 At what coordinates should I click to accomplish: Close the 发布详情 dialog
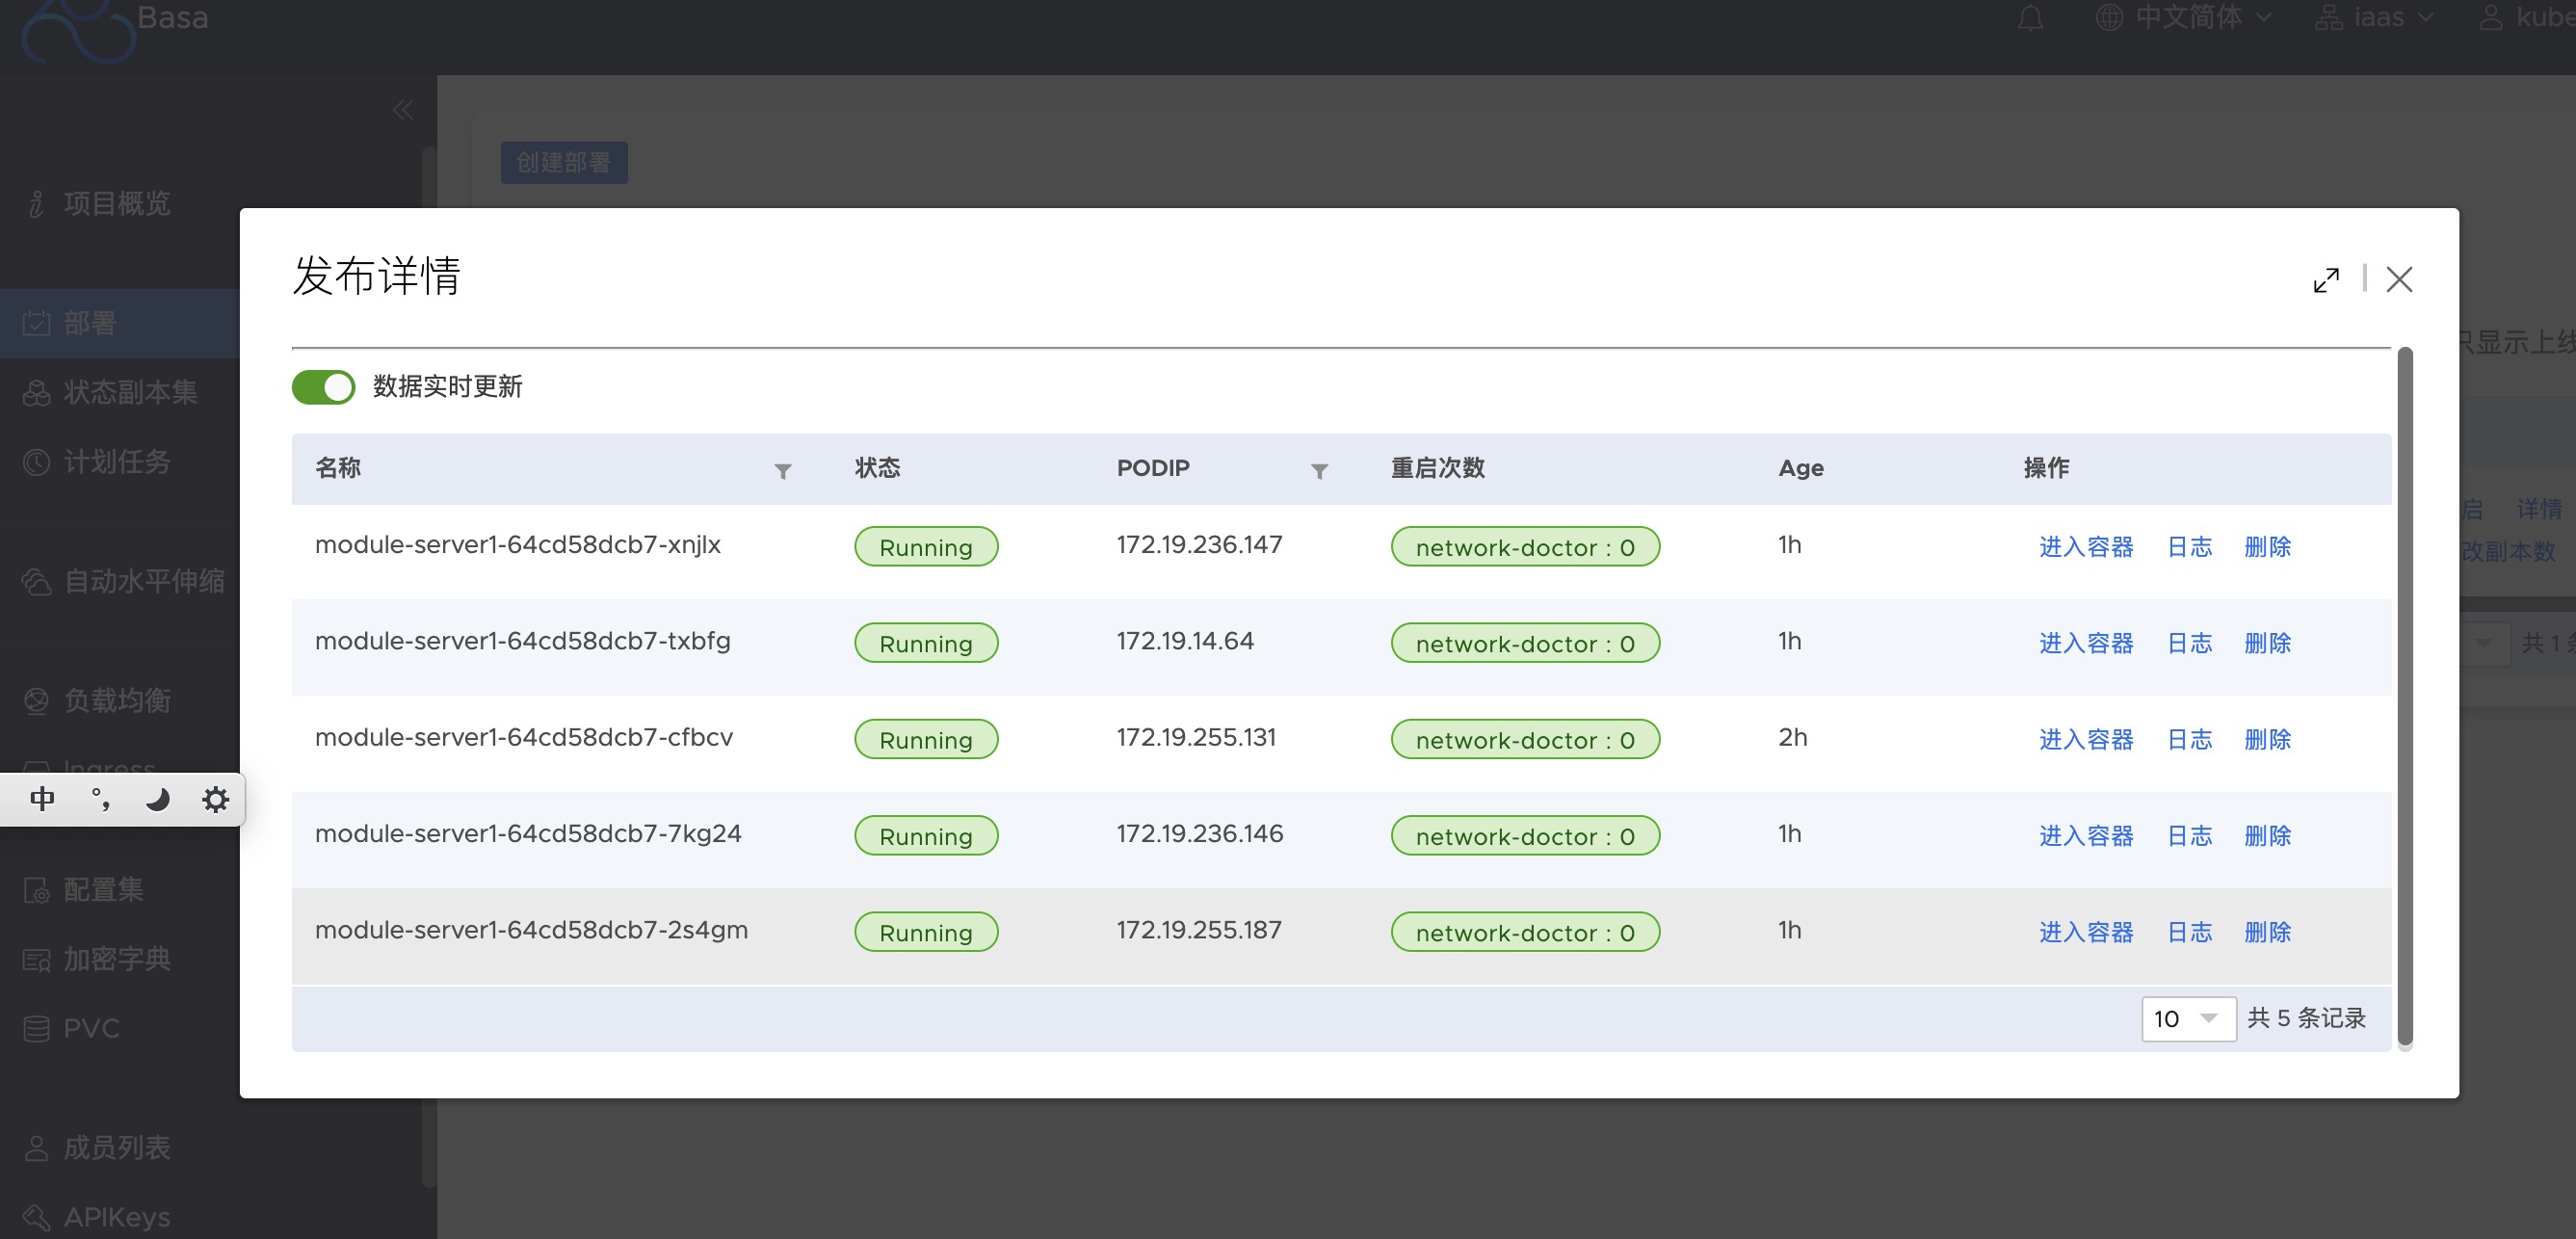(x=2399, y=280)
